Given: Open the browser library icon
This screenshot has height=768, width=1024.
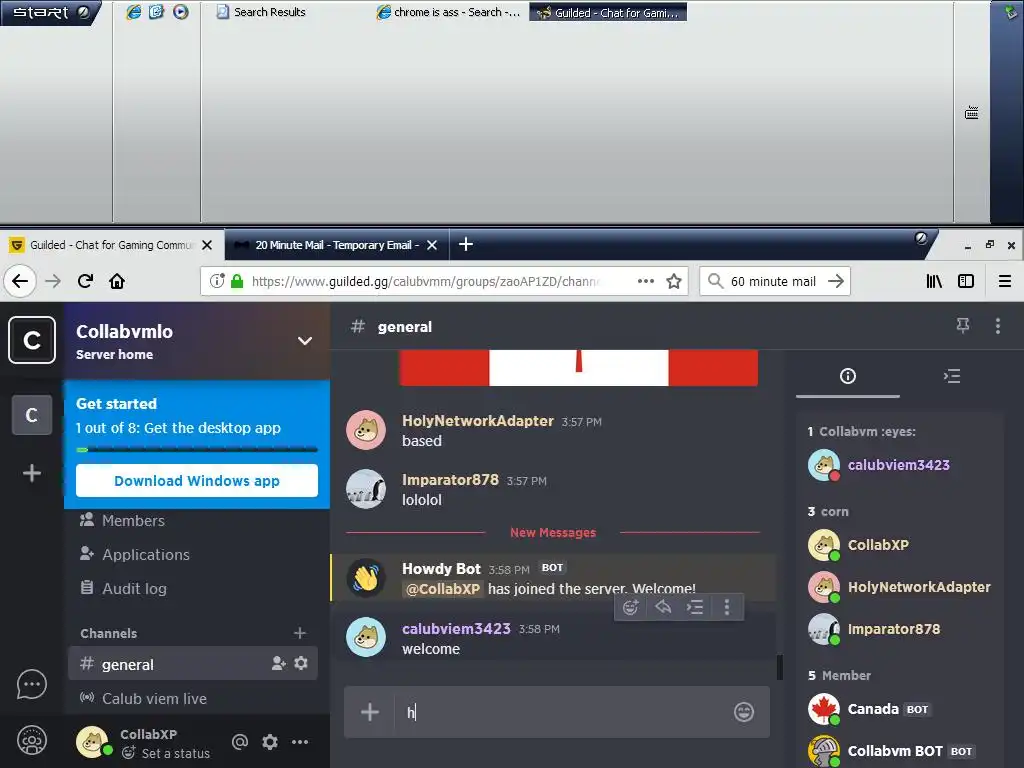Looking at the screenshot, I should (x=934, y=281).
